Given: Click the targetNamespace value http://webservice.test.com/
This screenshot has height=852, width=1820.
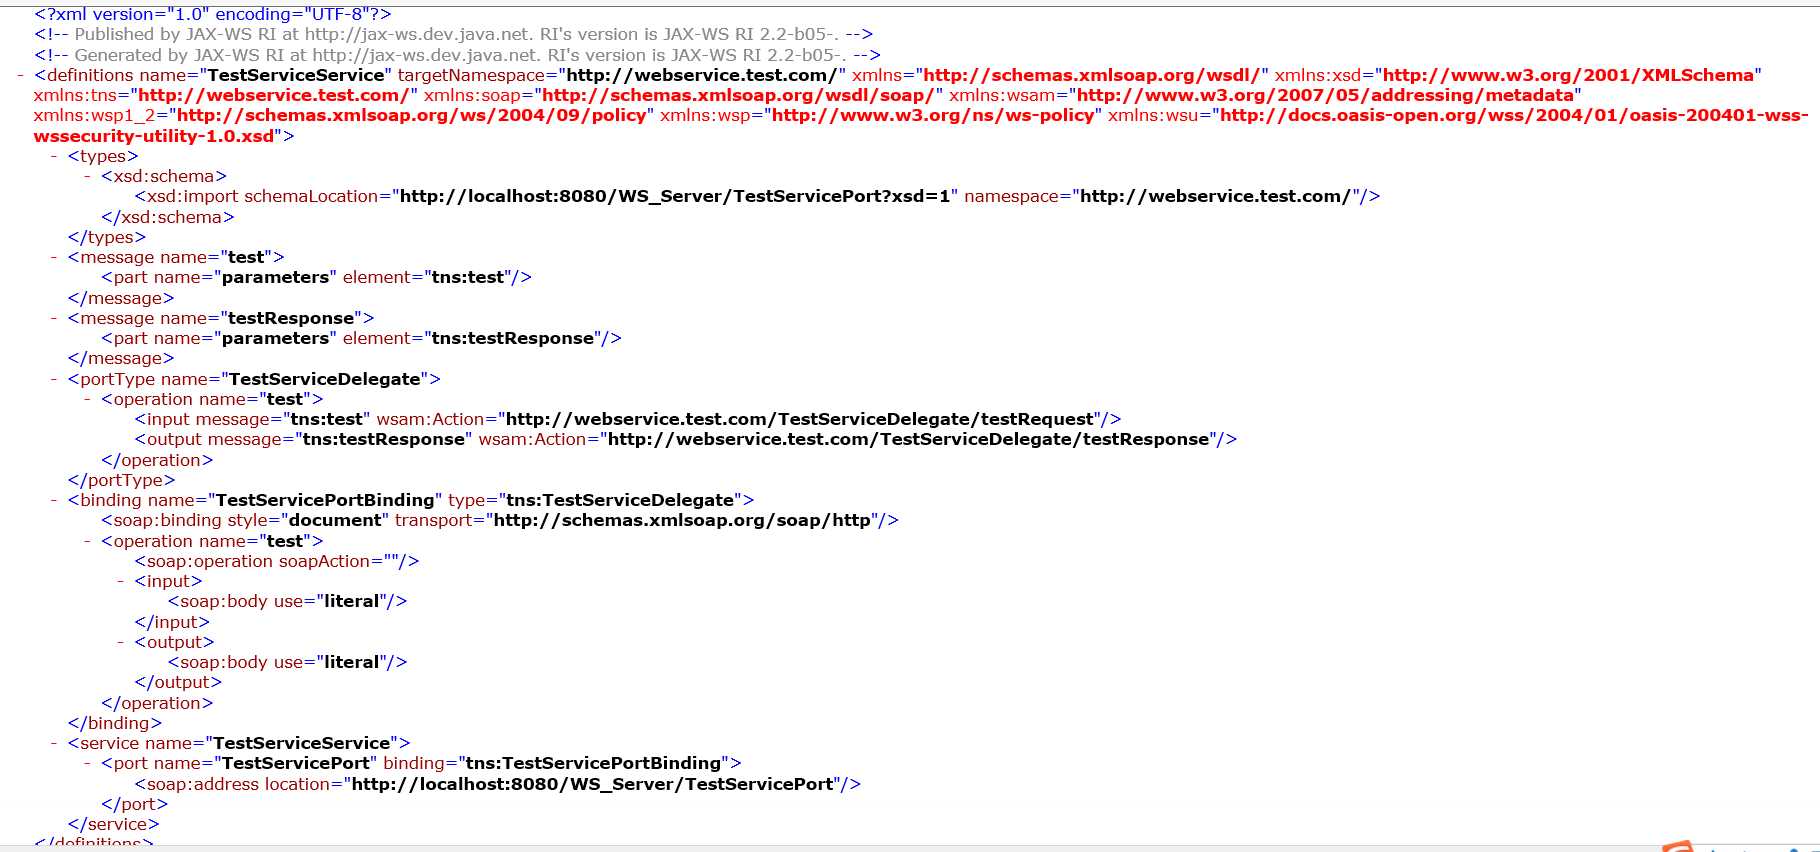Looking at the screenshot, I should pyautogui.click(x=702, y=75).
